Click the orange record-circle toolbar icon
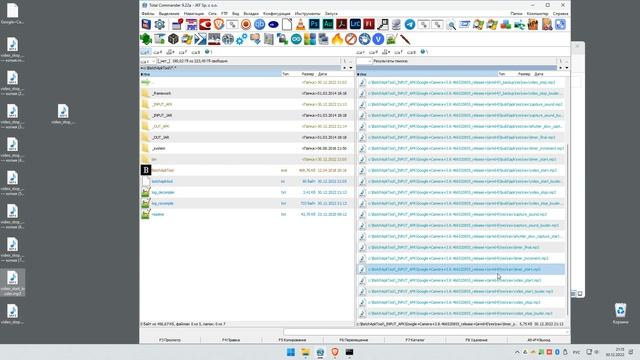Image resolution: width=640 pixels, height=360 pixels. click(246, 24)
